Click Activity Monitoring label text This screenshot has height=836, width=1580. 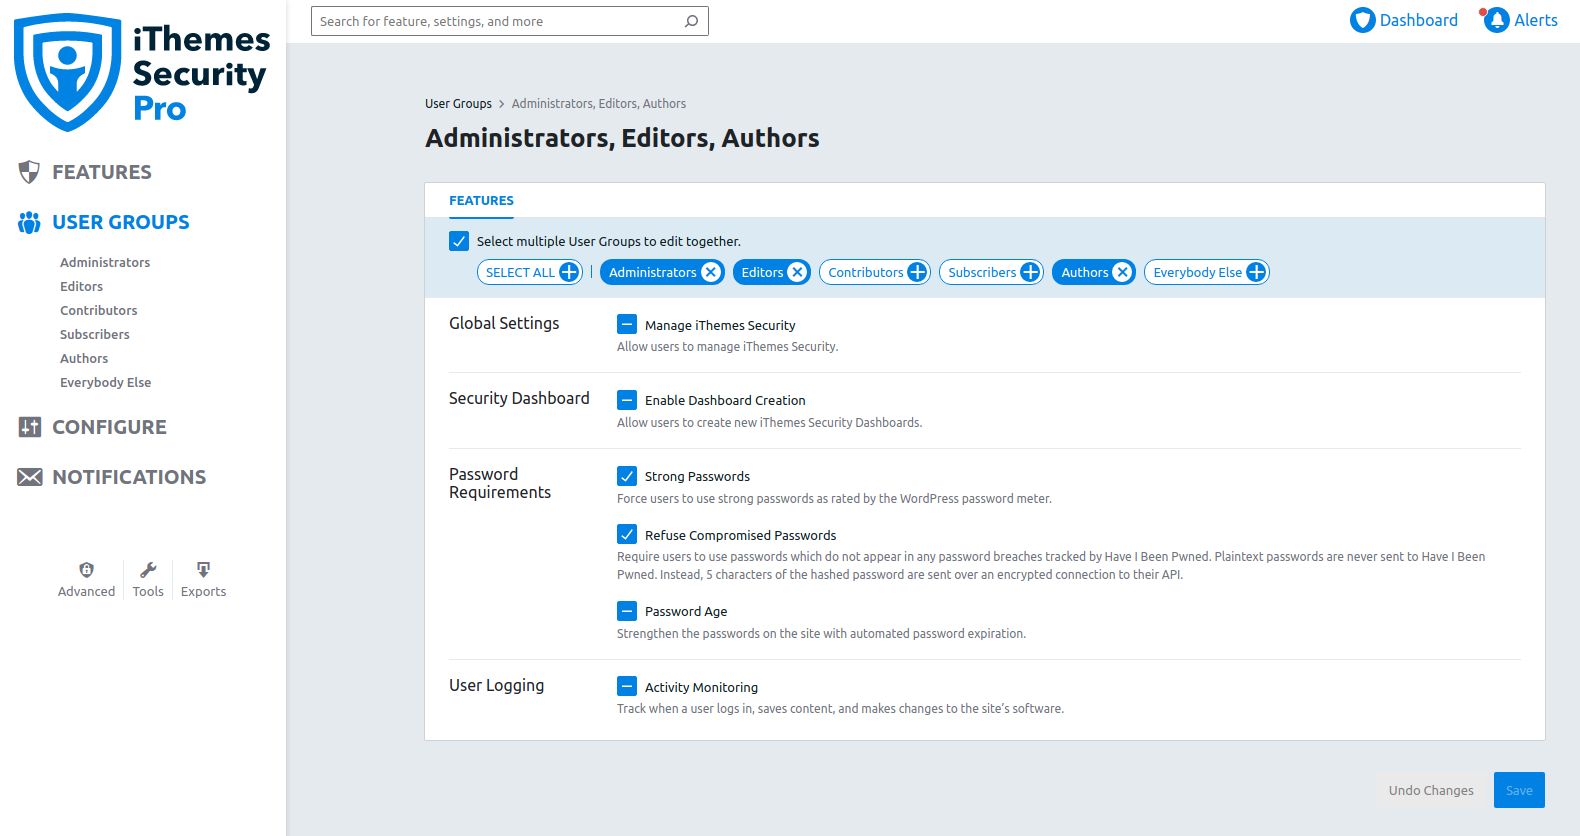pos(701,687)
